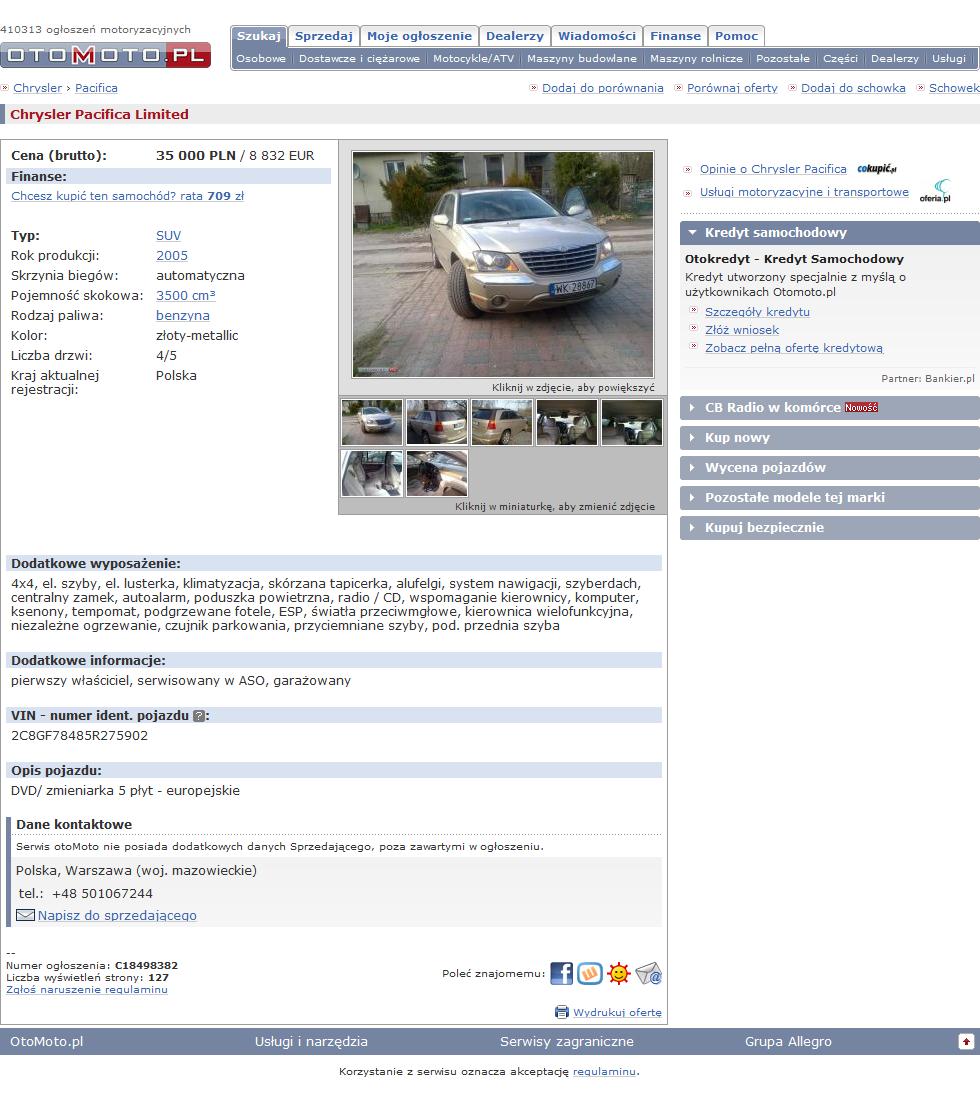Open the VIN help question mark icon

[x=199, y=716]
